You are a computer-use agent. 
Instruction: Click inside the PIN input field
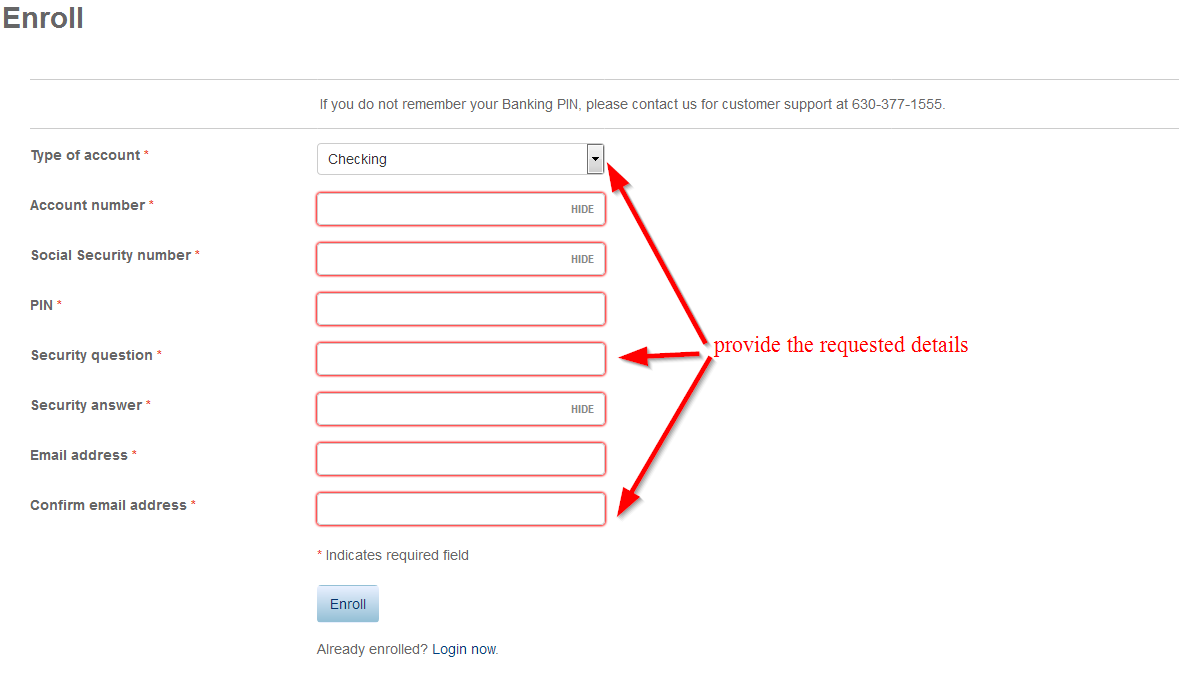(x=461, y=309)
